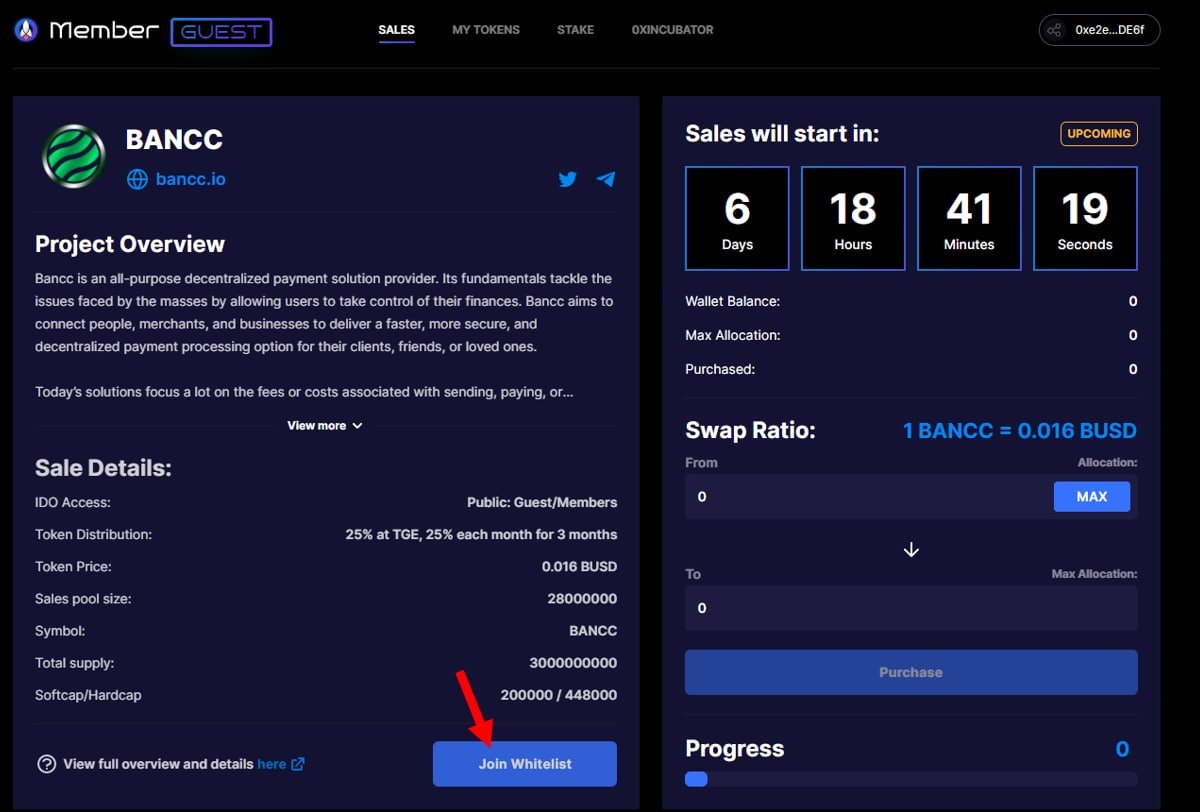
Task: Click the 6 Days countdown box
Action: point(737,218)
